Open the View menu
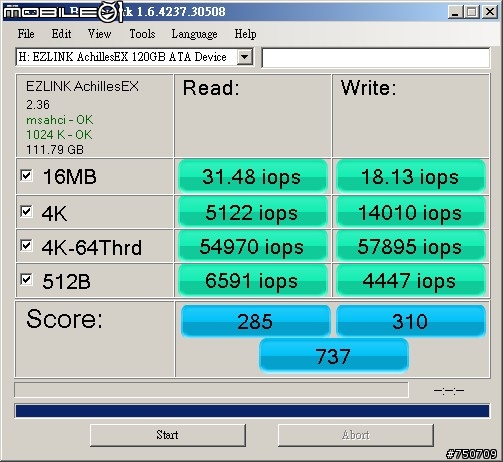The image size is (503, 462). (x=99, y=34)
